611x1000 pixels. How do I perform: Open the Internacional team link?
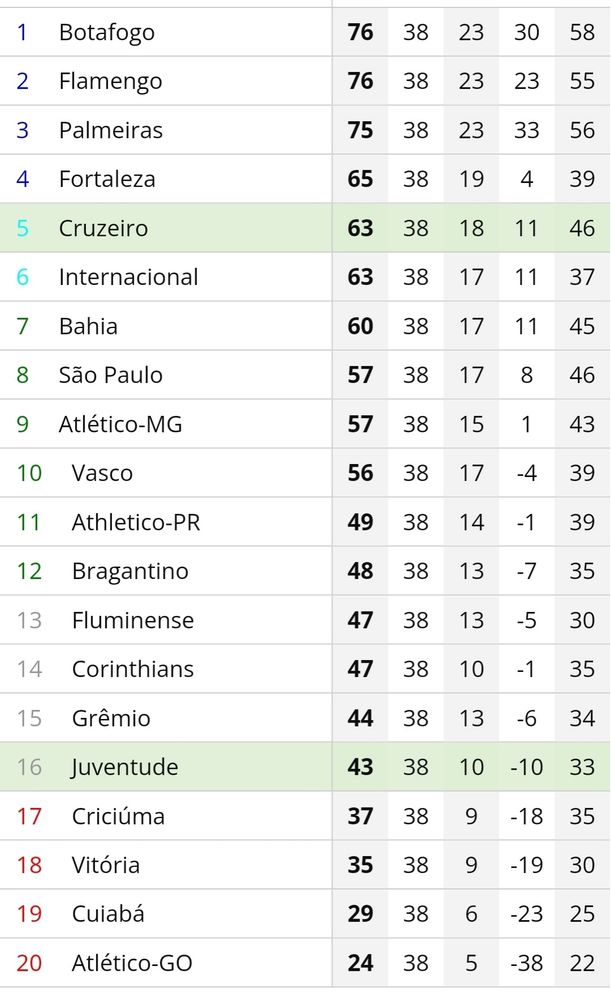click(128, 277)
